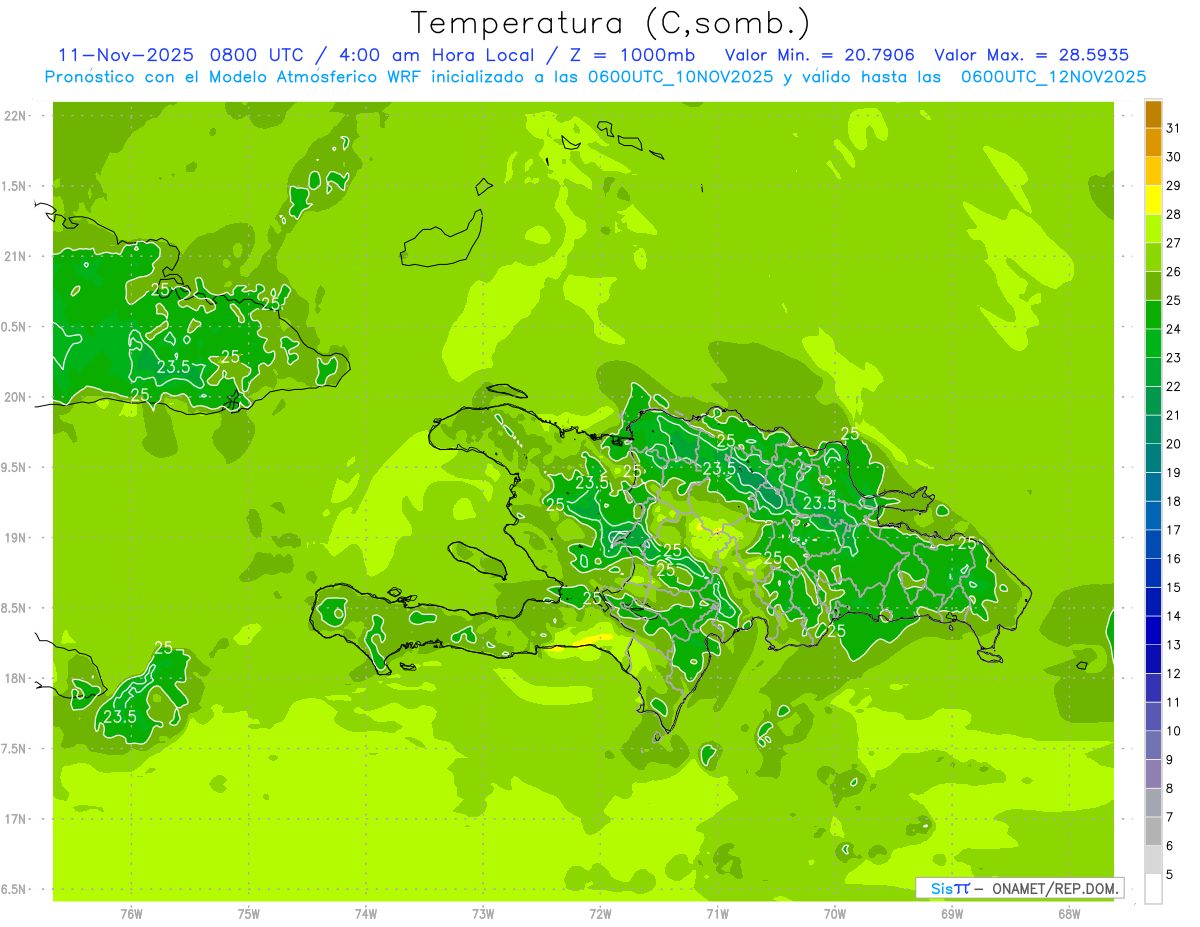This screenshot has height=927, width=1200.
Task: Click the 76W longitude axis label
Action: [131, 913]
